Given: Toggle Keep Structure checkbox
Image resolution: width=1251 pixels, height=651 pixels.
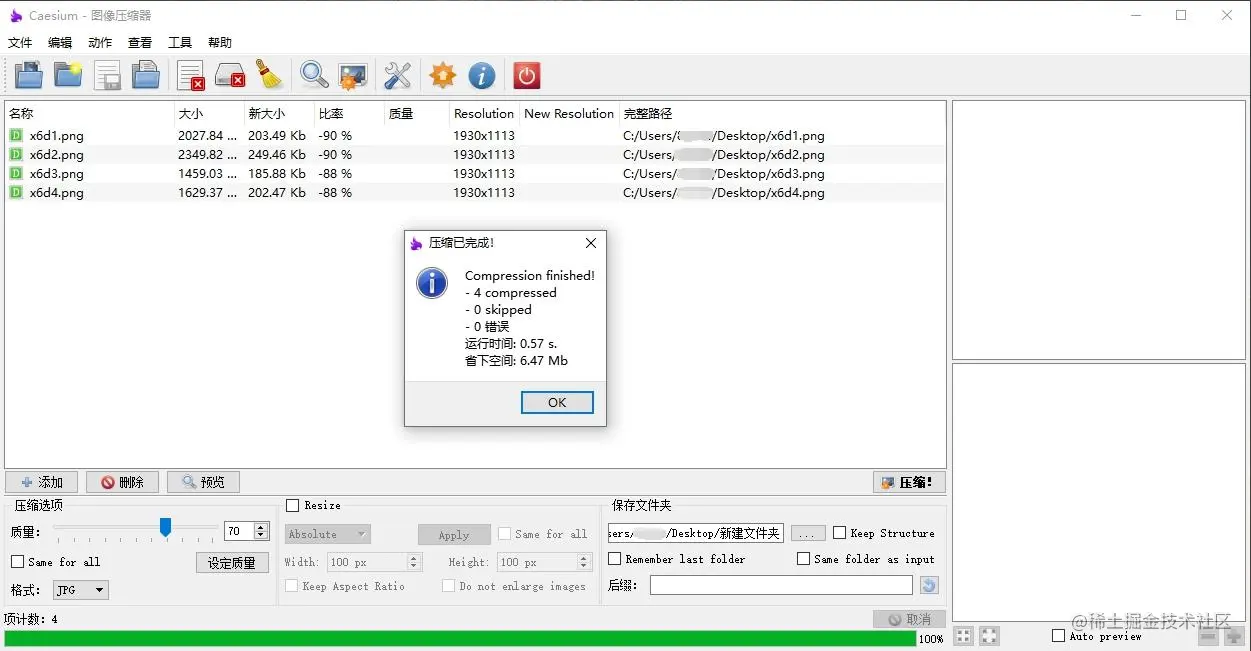Looking at the screenshot, I should coord(840,533).
